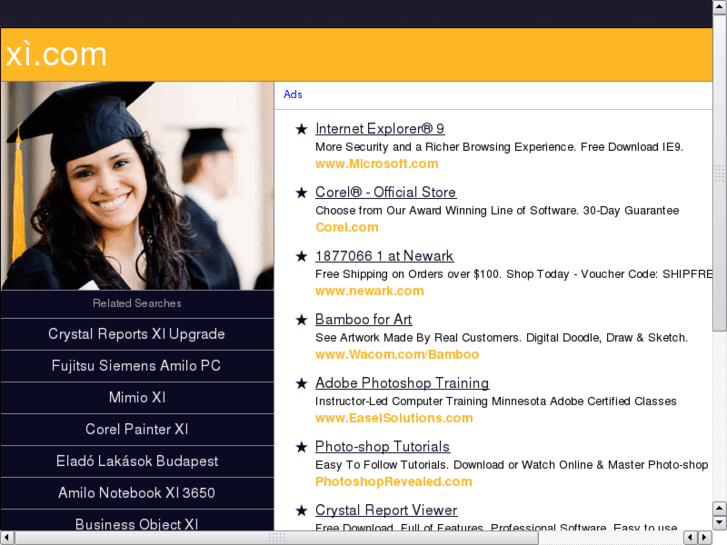Click the graduate woman photo
The image size is (727, 545).
pyautogui.click(x=137, y=186)
